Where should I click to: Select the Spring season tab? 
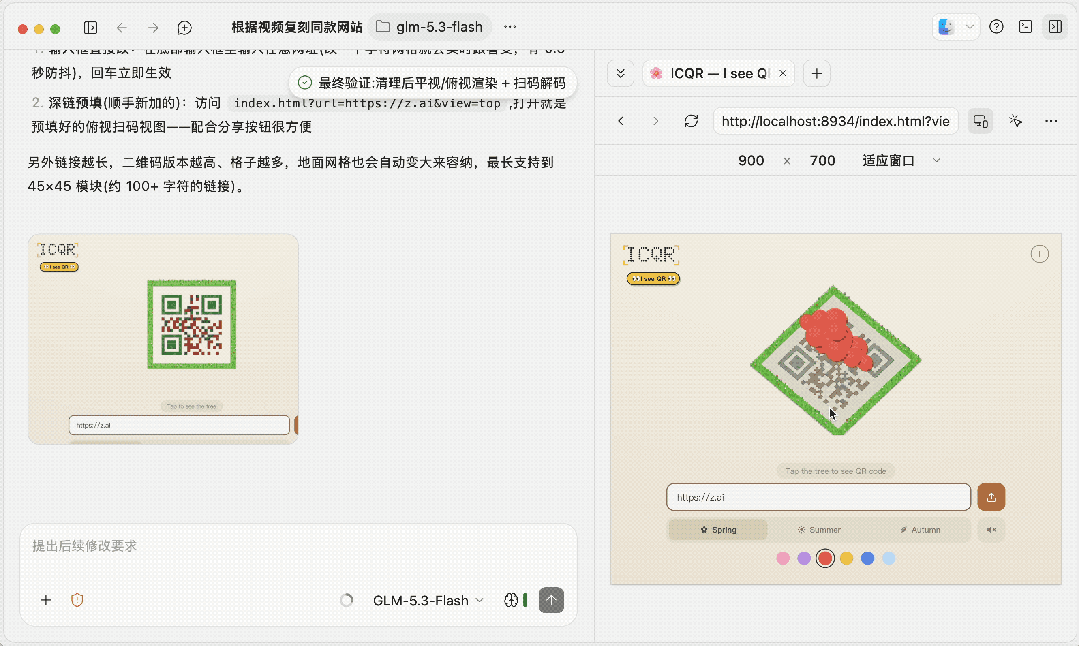click(x=718, y=530)
